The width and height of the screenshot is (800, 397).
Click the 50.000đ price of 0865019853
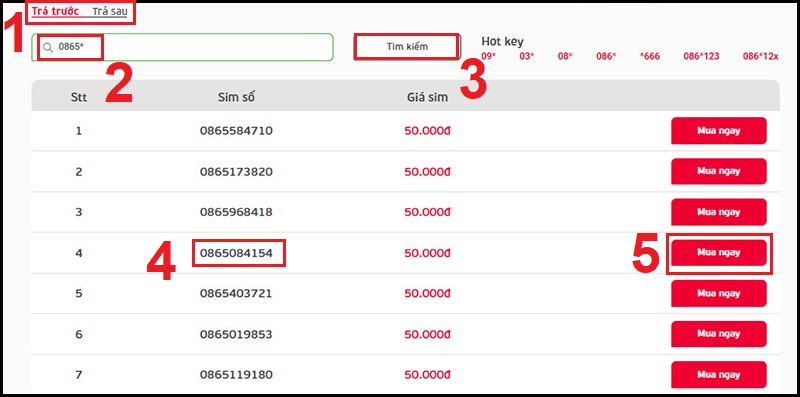tap(428, 335)
